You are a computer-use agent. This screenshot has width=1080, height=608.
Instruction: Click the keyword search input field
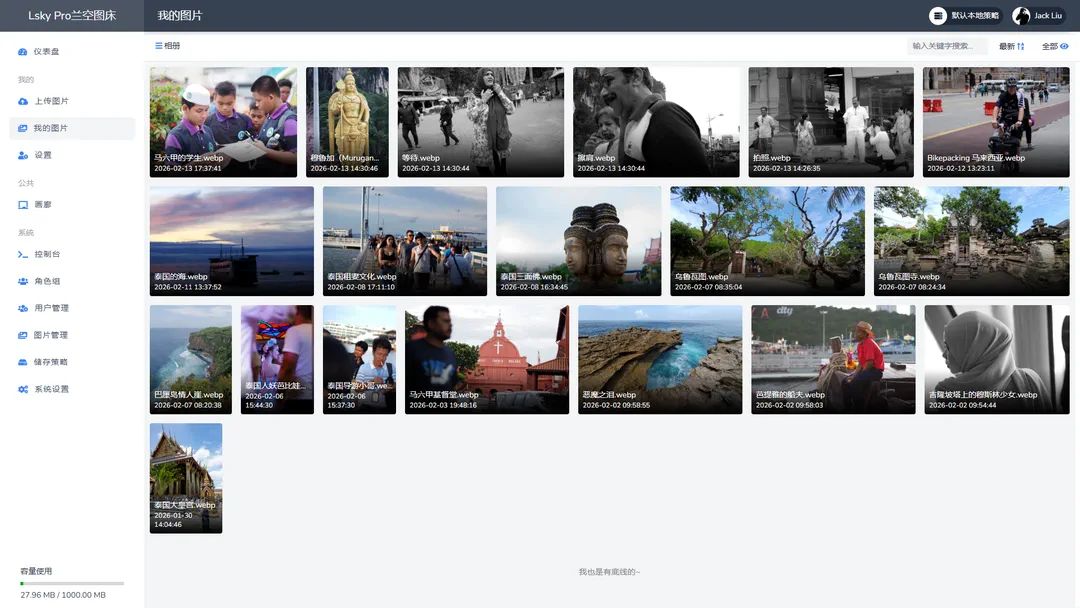tap(946, 46)
